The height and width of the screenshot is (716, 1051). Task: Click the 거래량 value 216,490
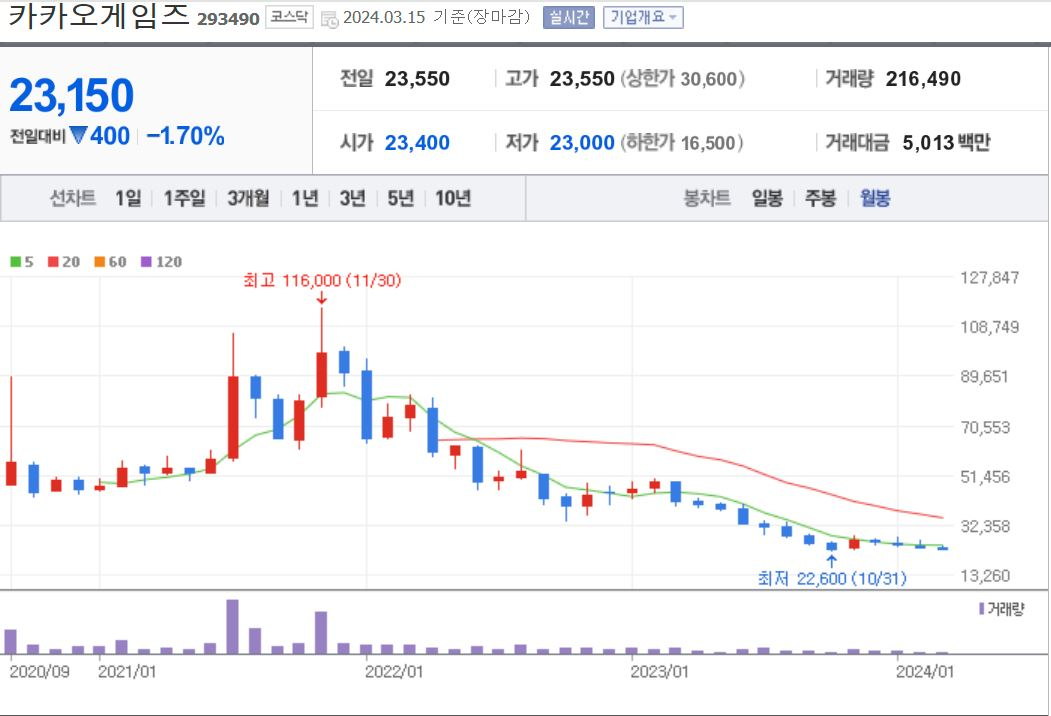[x=923, y=79]
